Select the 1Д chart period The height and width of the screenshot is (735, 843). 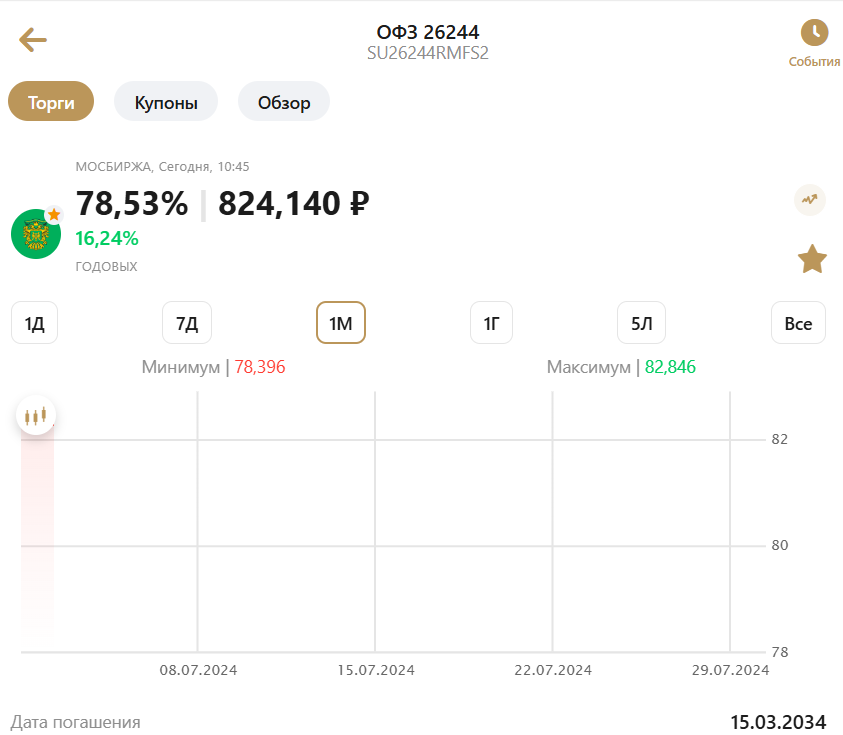coord(34,323)
